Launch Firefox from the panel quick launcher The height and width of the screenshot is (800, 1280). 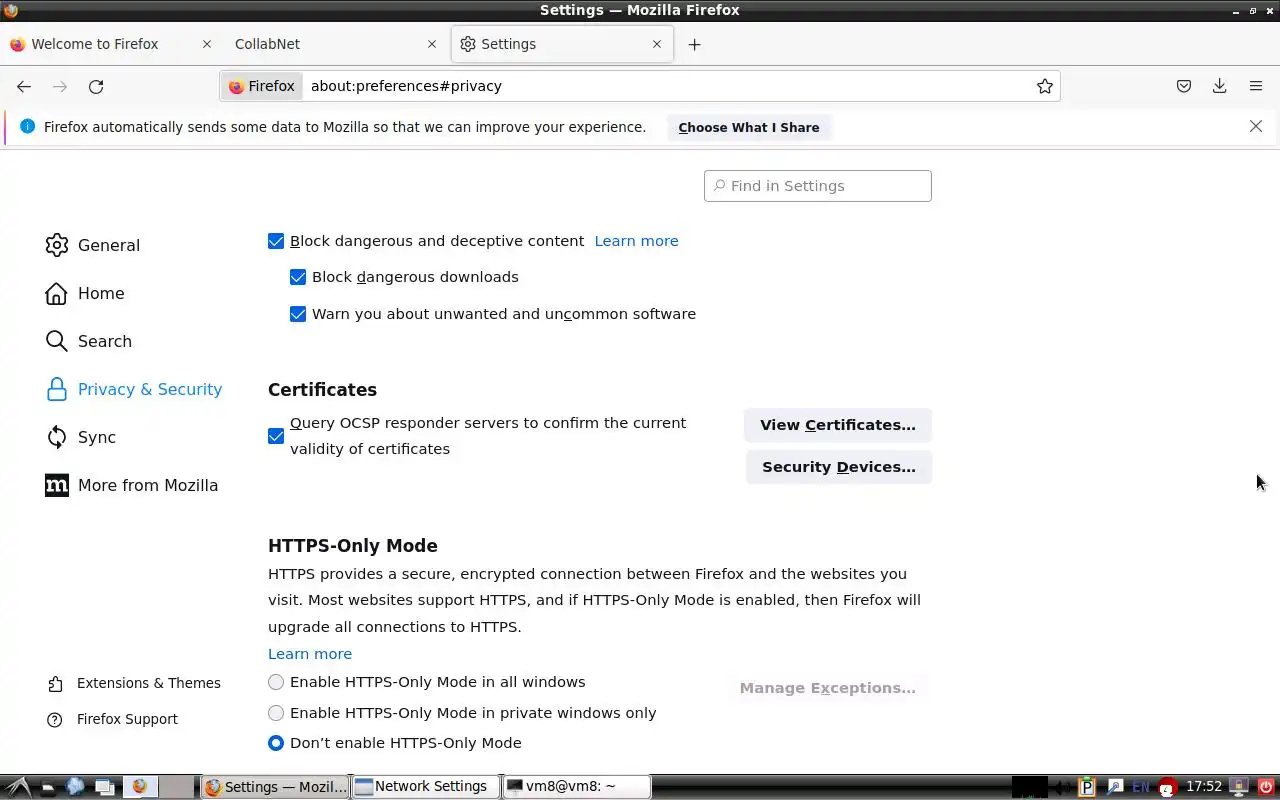tap(139, 787)
